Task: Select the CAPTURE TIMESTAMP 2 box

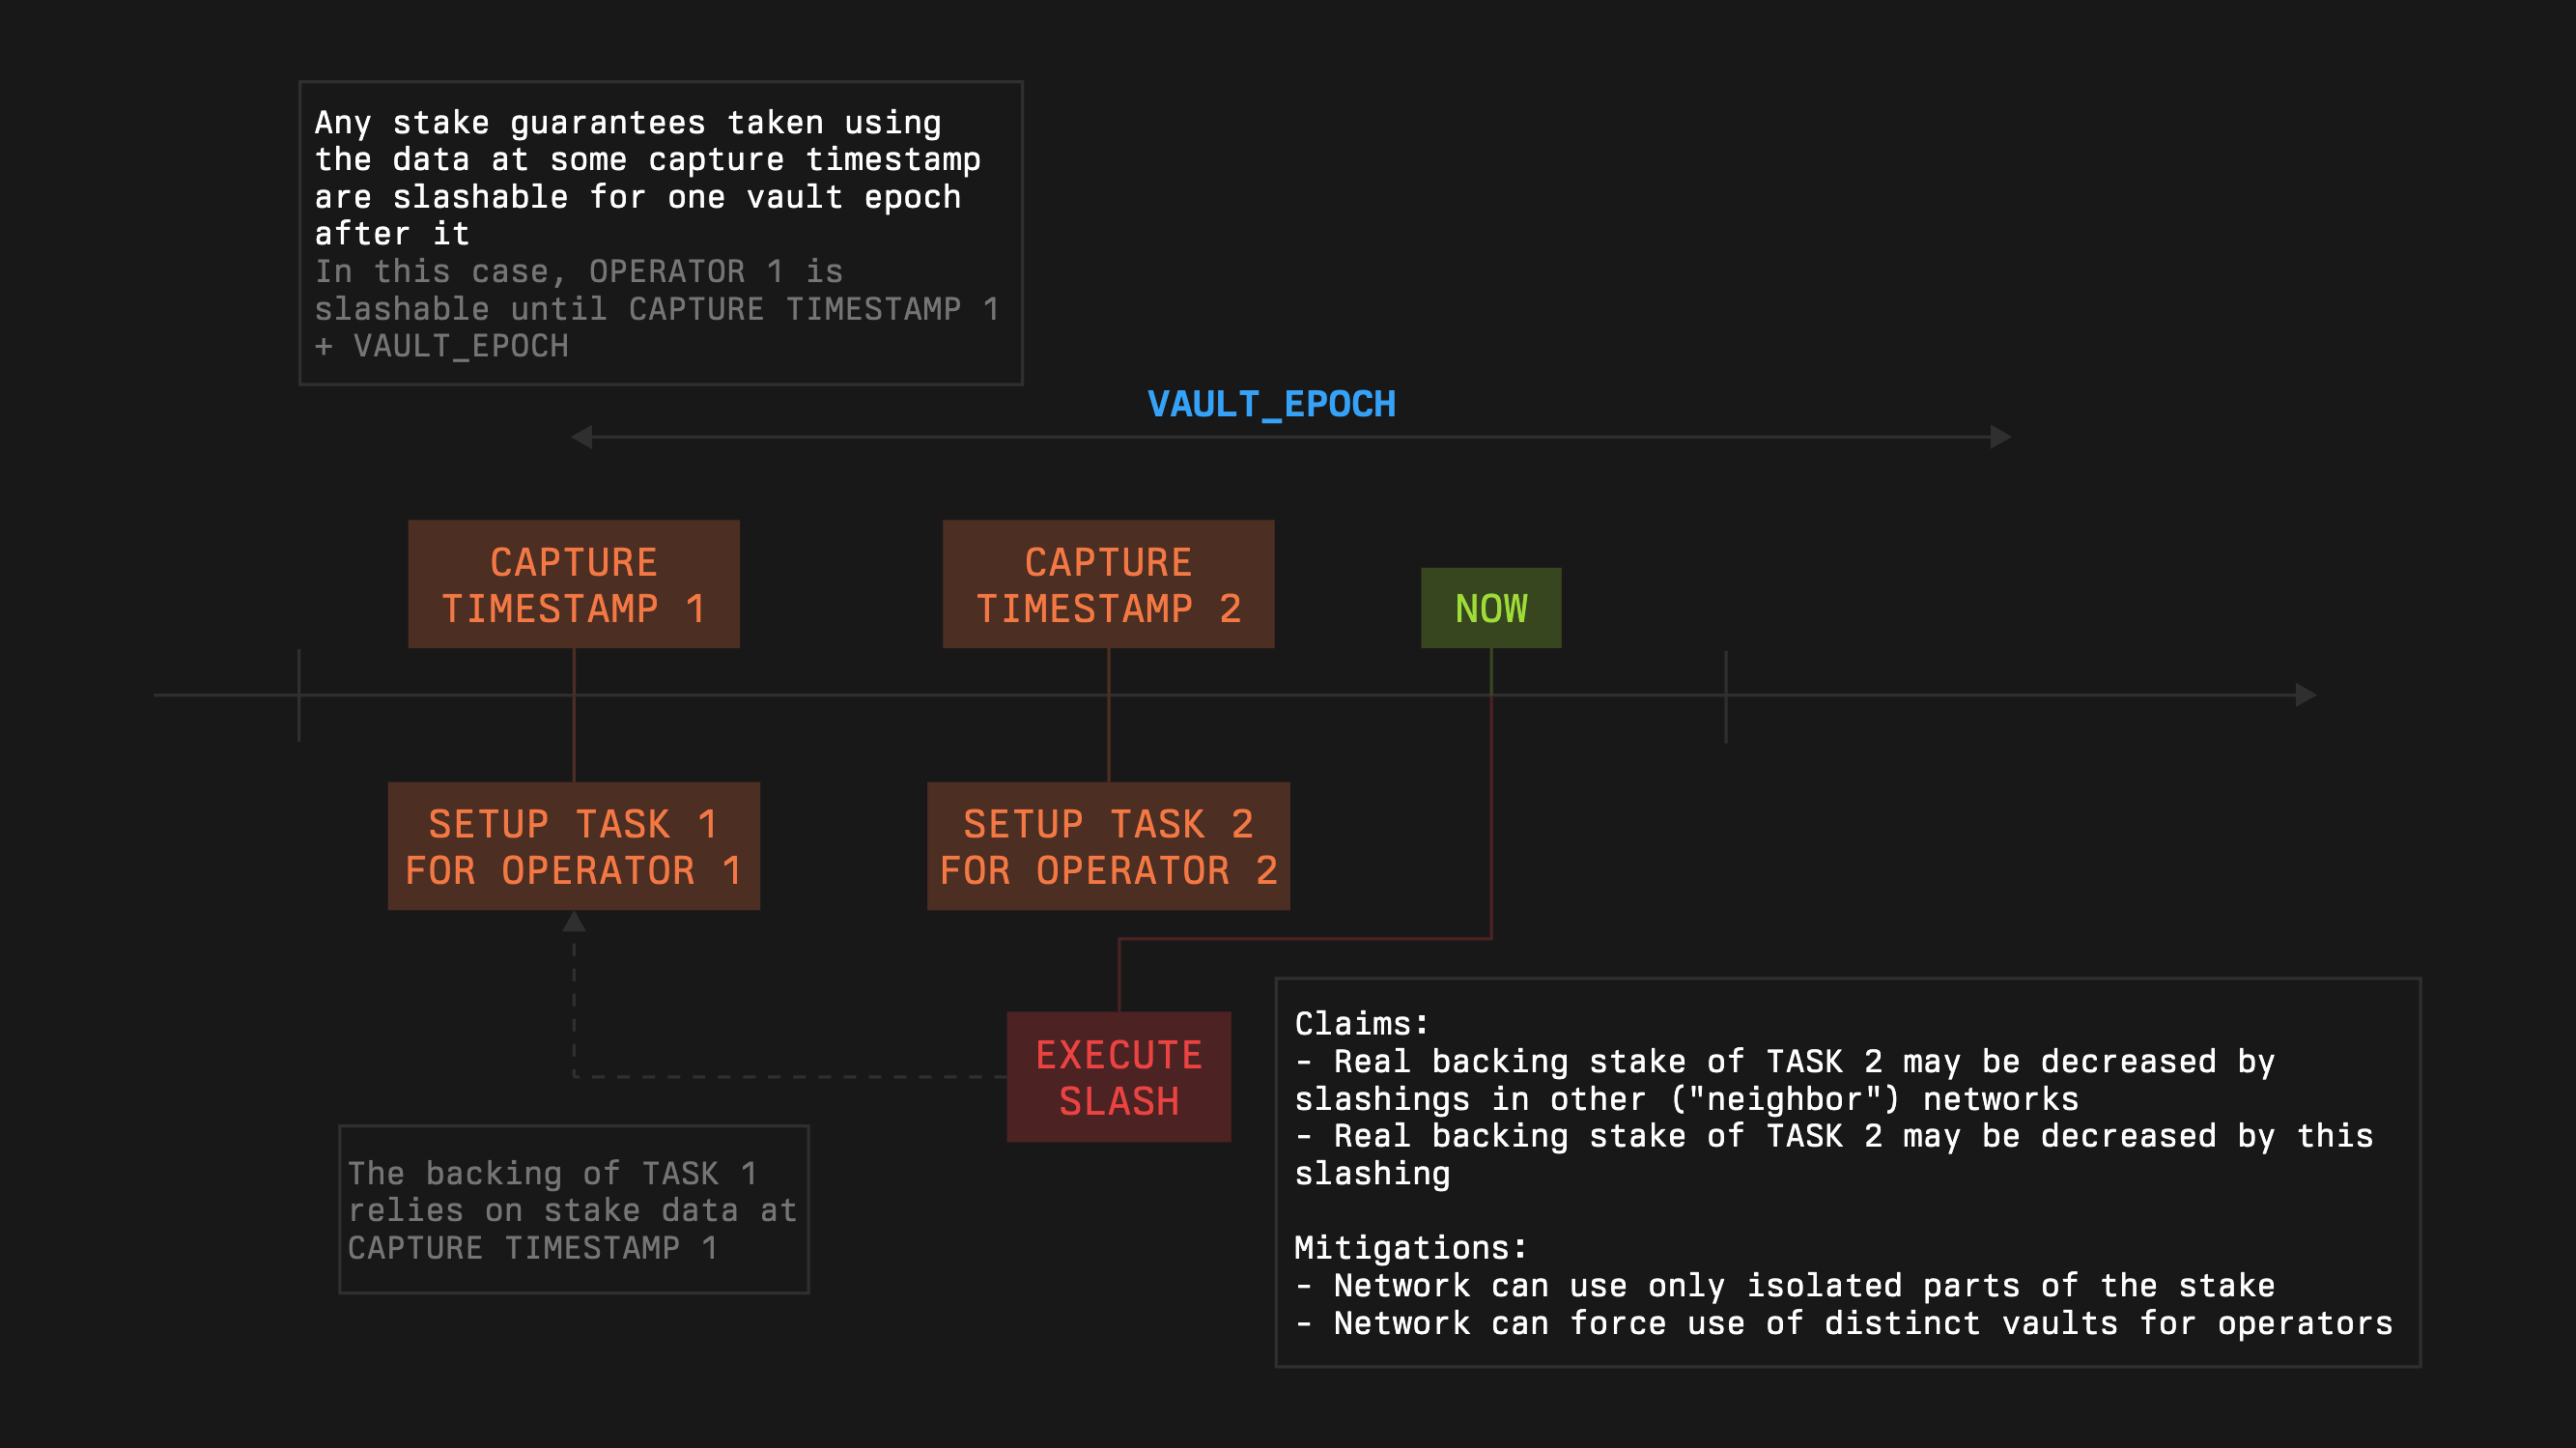Action: [1108, 584]
